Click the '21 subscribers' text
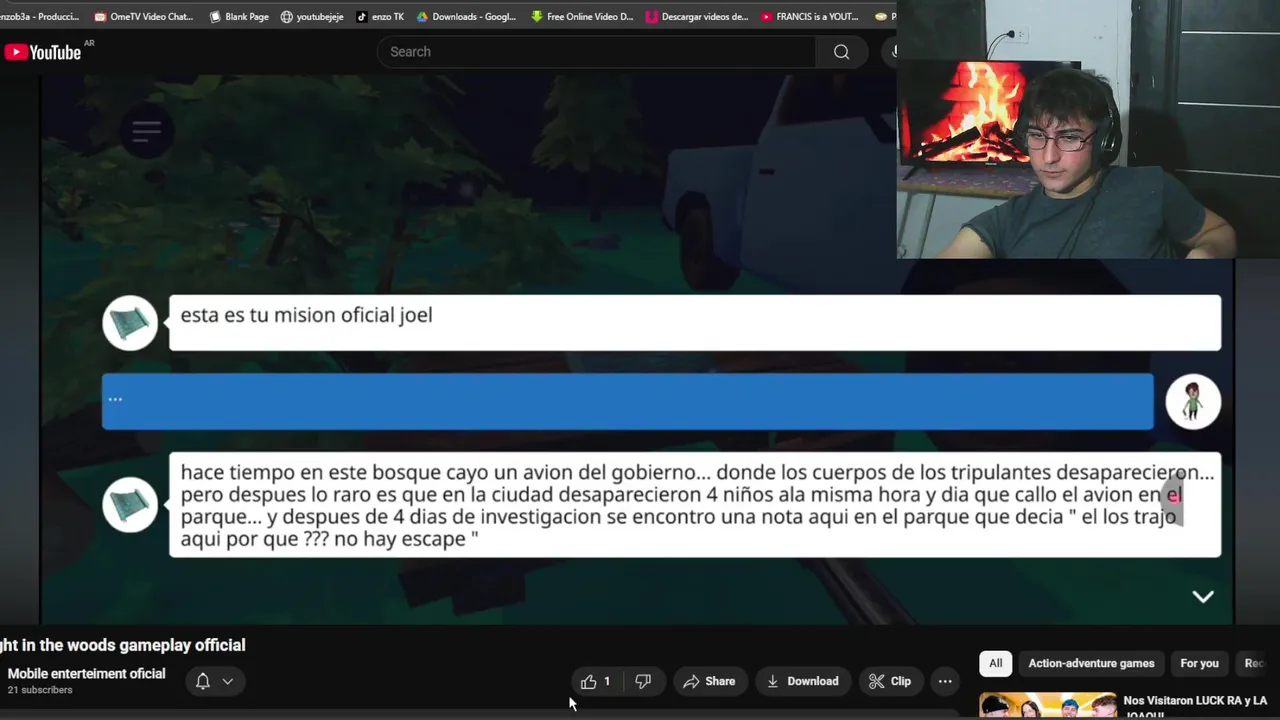1280x720 pixels. click(x=40, y=690)
